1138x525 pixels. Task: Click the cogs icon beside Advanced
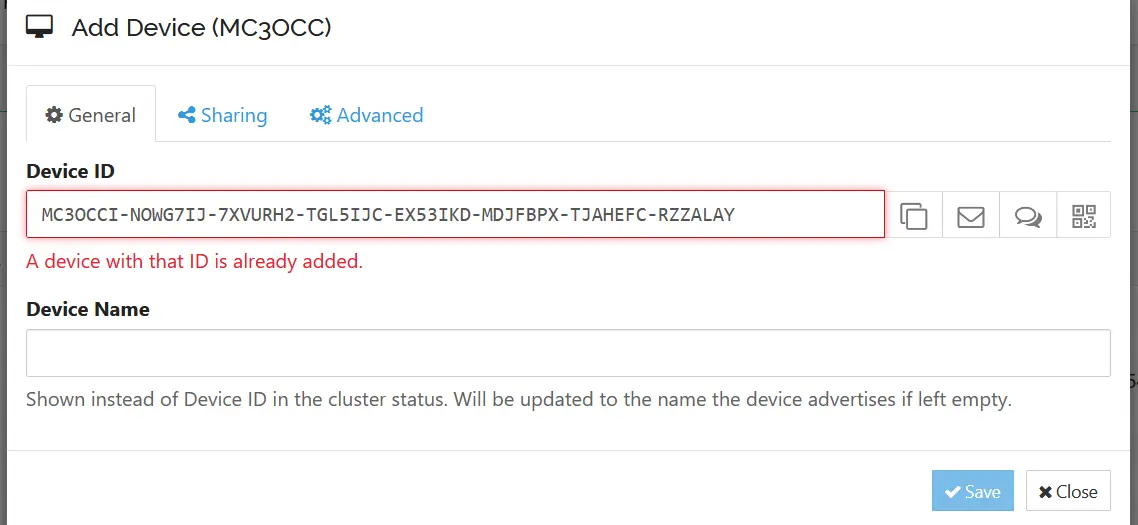click(x=320, y=115)
